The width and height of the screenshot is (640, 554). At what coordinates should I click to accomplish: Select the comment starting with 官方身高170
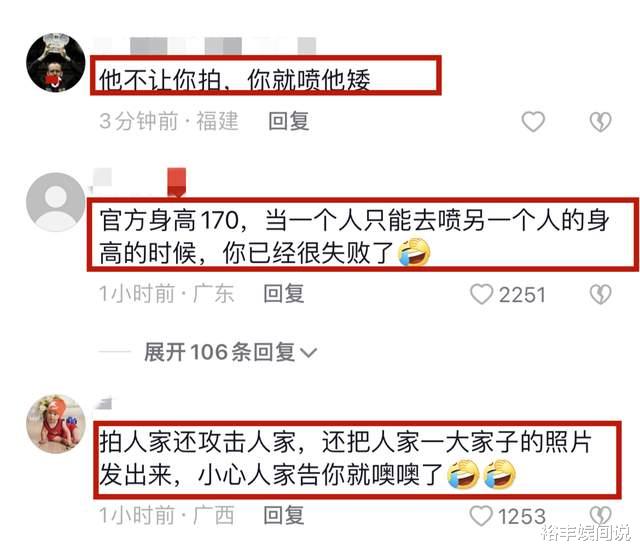(354, 237)
